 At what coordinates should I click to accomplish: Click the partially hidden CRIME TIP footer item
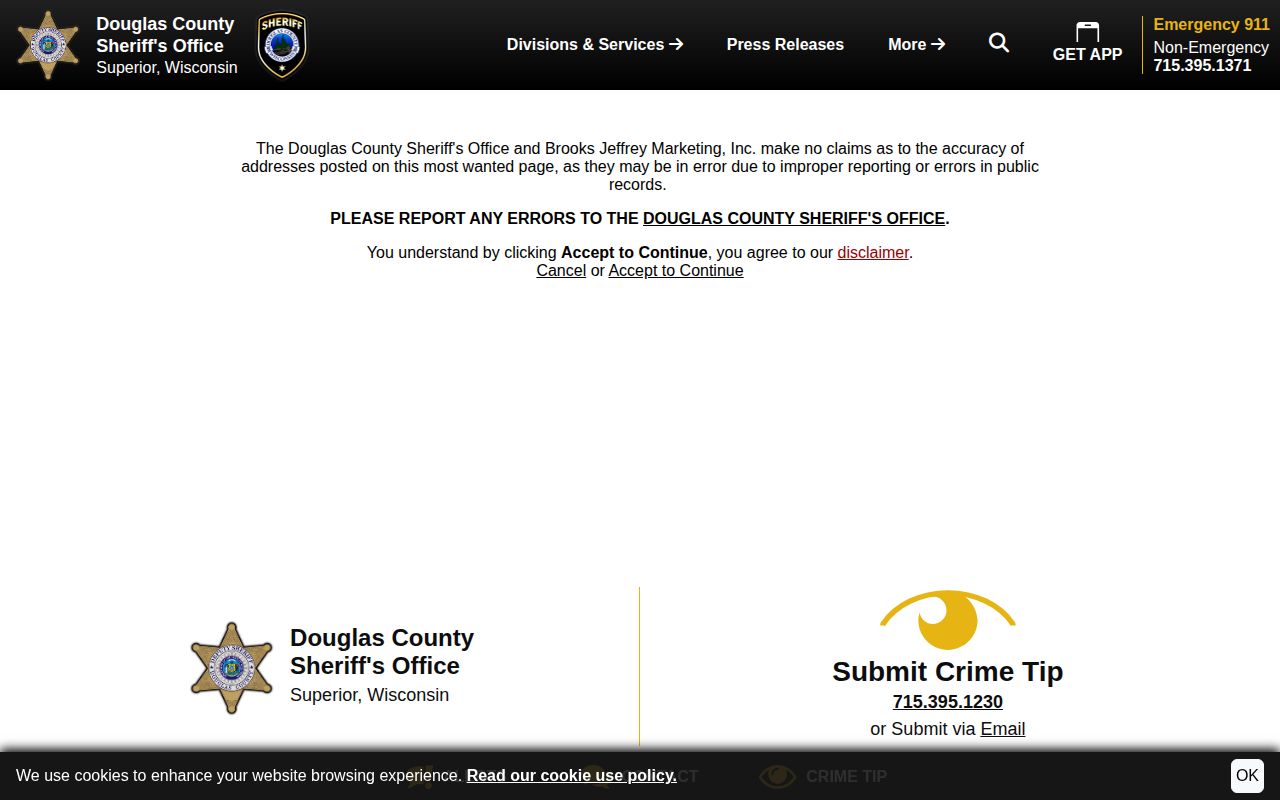tap(823, 776)
